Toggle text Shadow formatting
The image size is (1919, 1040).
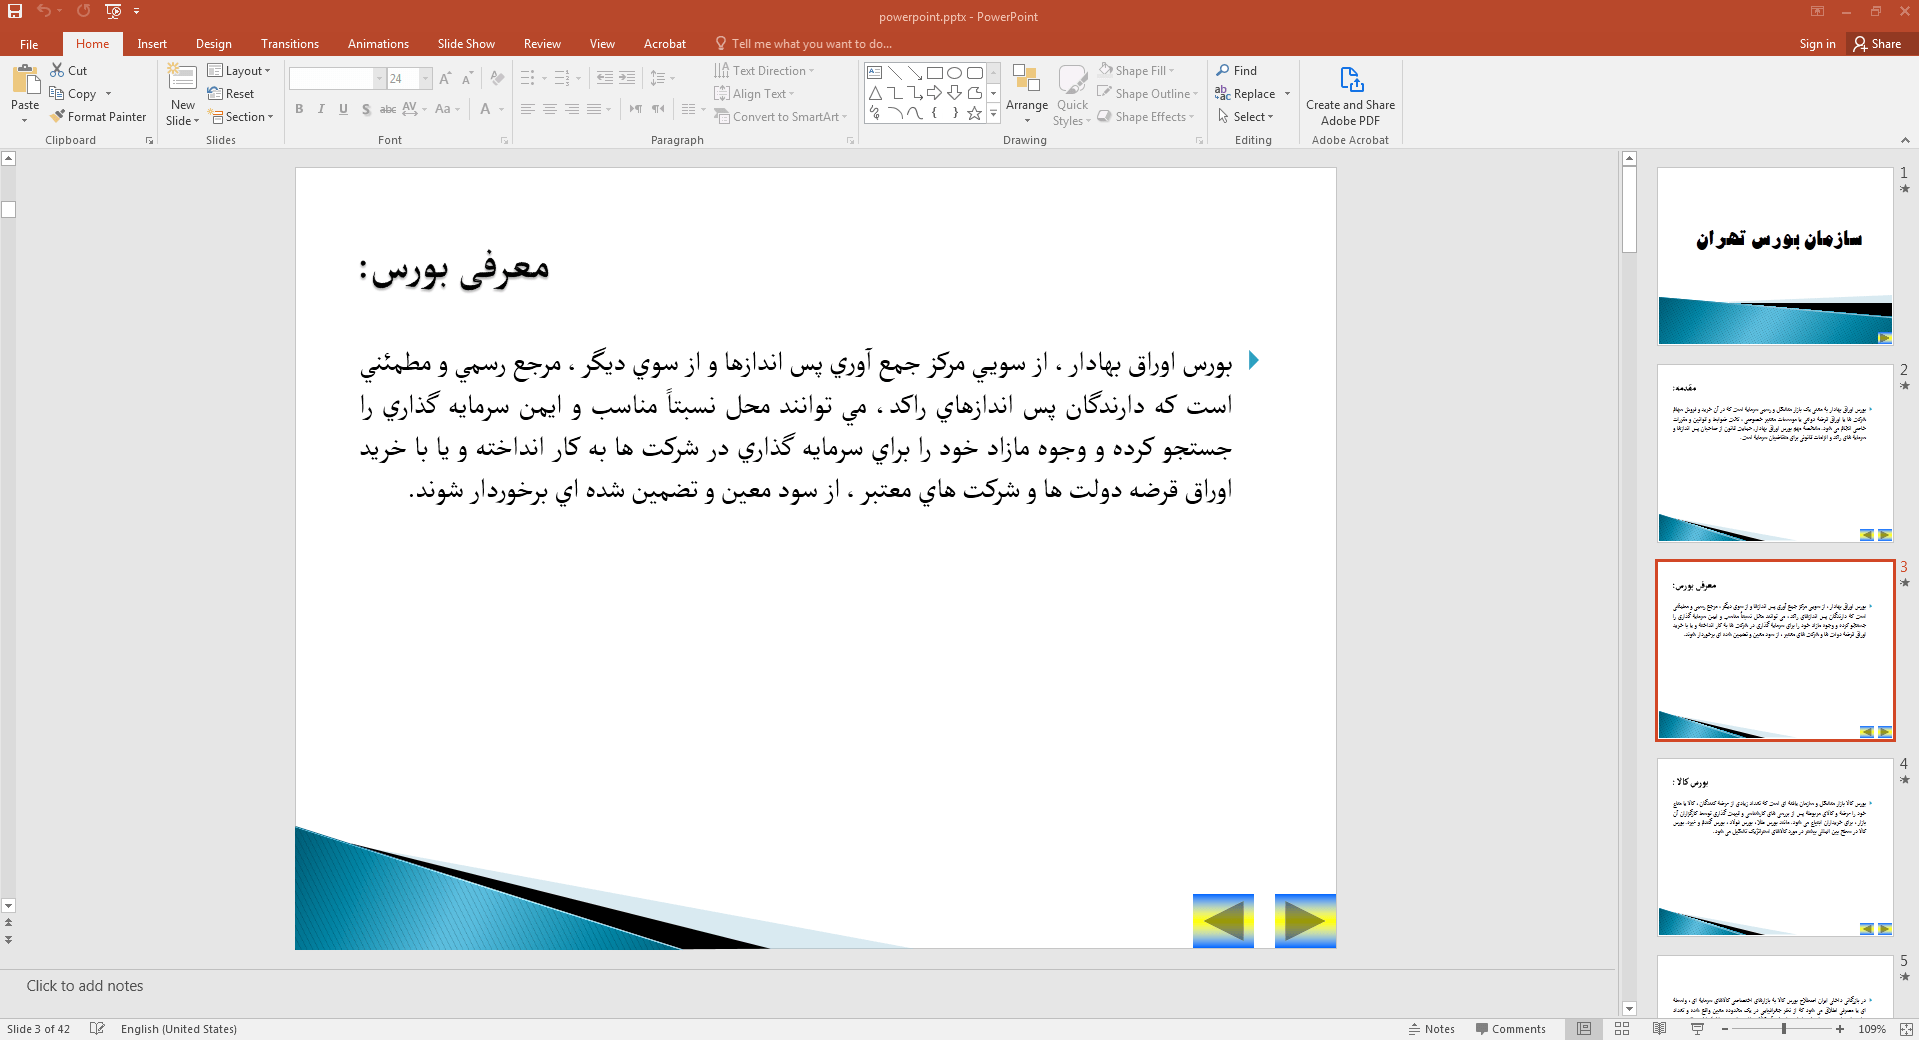(x=366, y=109)
